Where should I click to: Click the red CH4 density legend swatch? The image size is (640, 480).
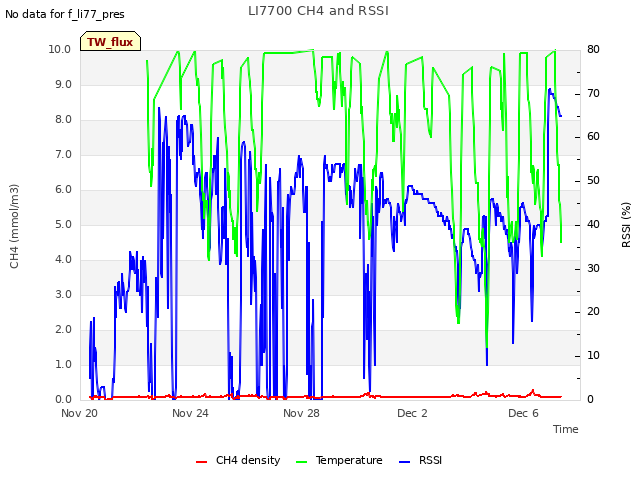pos(201,462)
